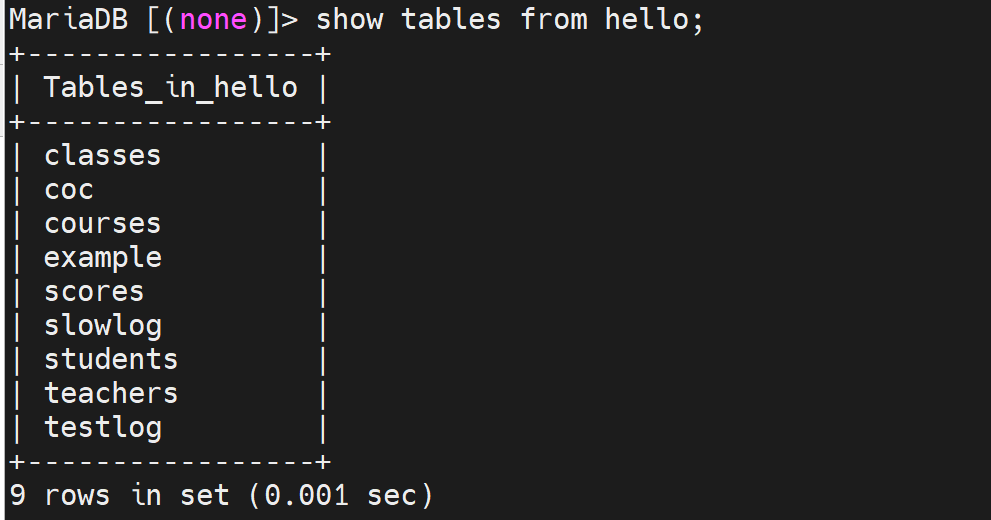Viewport: 991px width, 520px height.
Task: Select the coc table row
Action: pyautogui.click(x=68, y=190)
